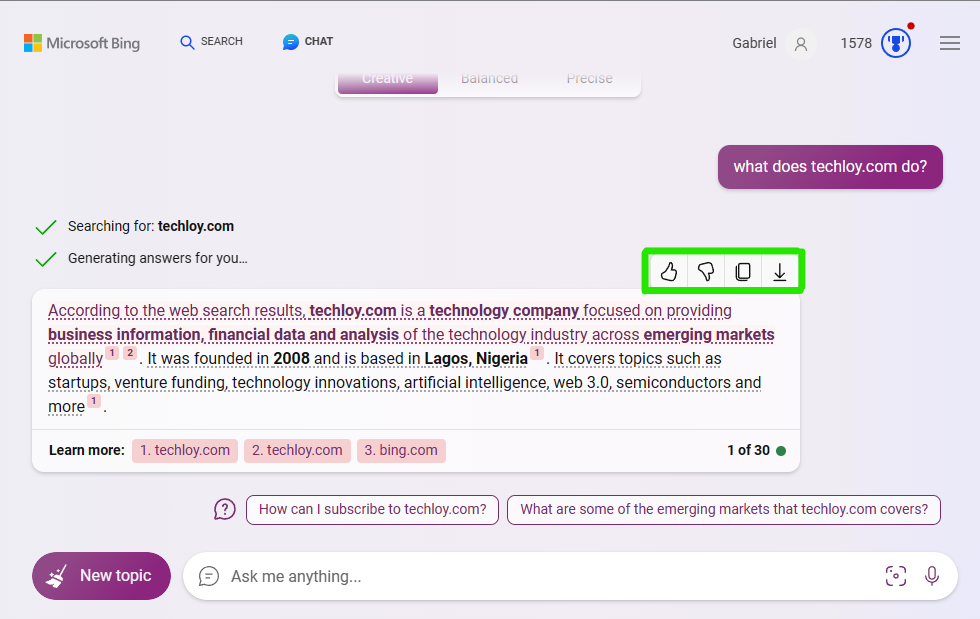Click the 'Gabriel' account name
Viewport: 980px width, 619px height.
point(754,43)
